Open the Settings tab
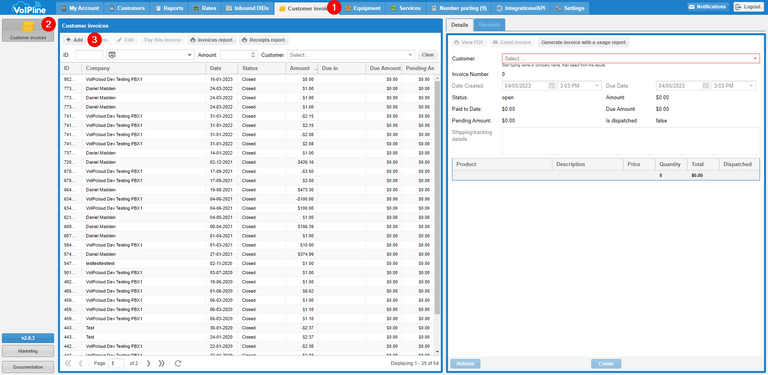The height and width of the screenshot is (375, 768). [570, 8]
